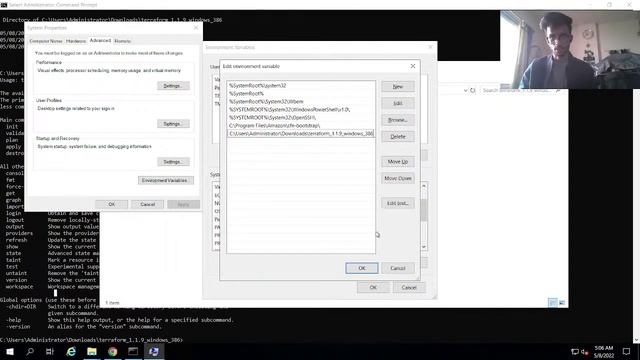
Task: Click the Environment Variables... button
Action: point(166,180)
